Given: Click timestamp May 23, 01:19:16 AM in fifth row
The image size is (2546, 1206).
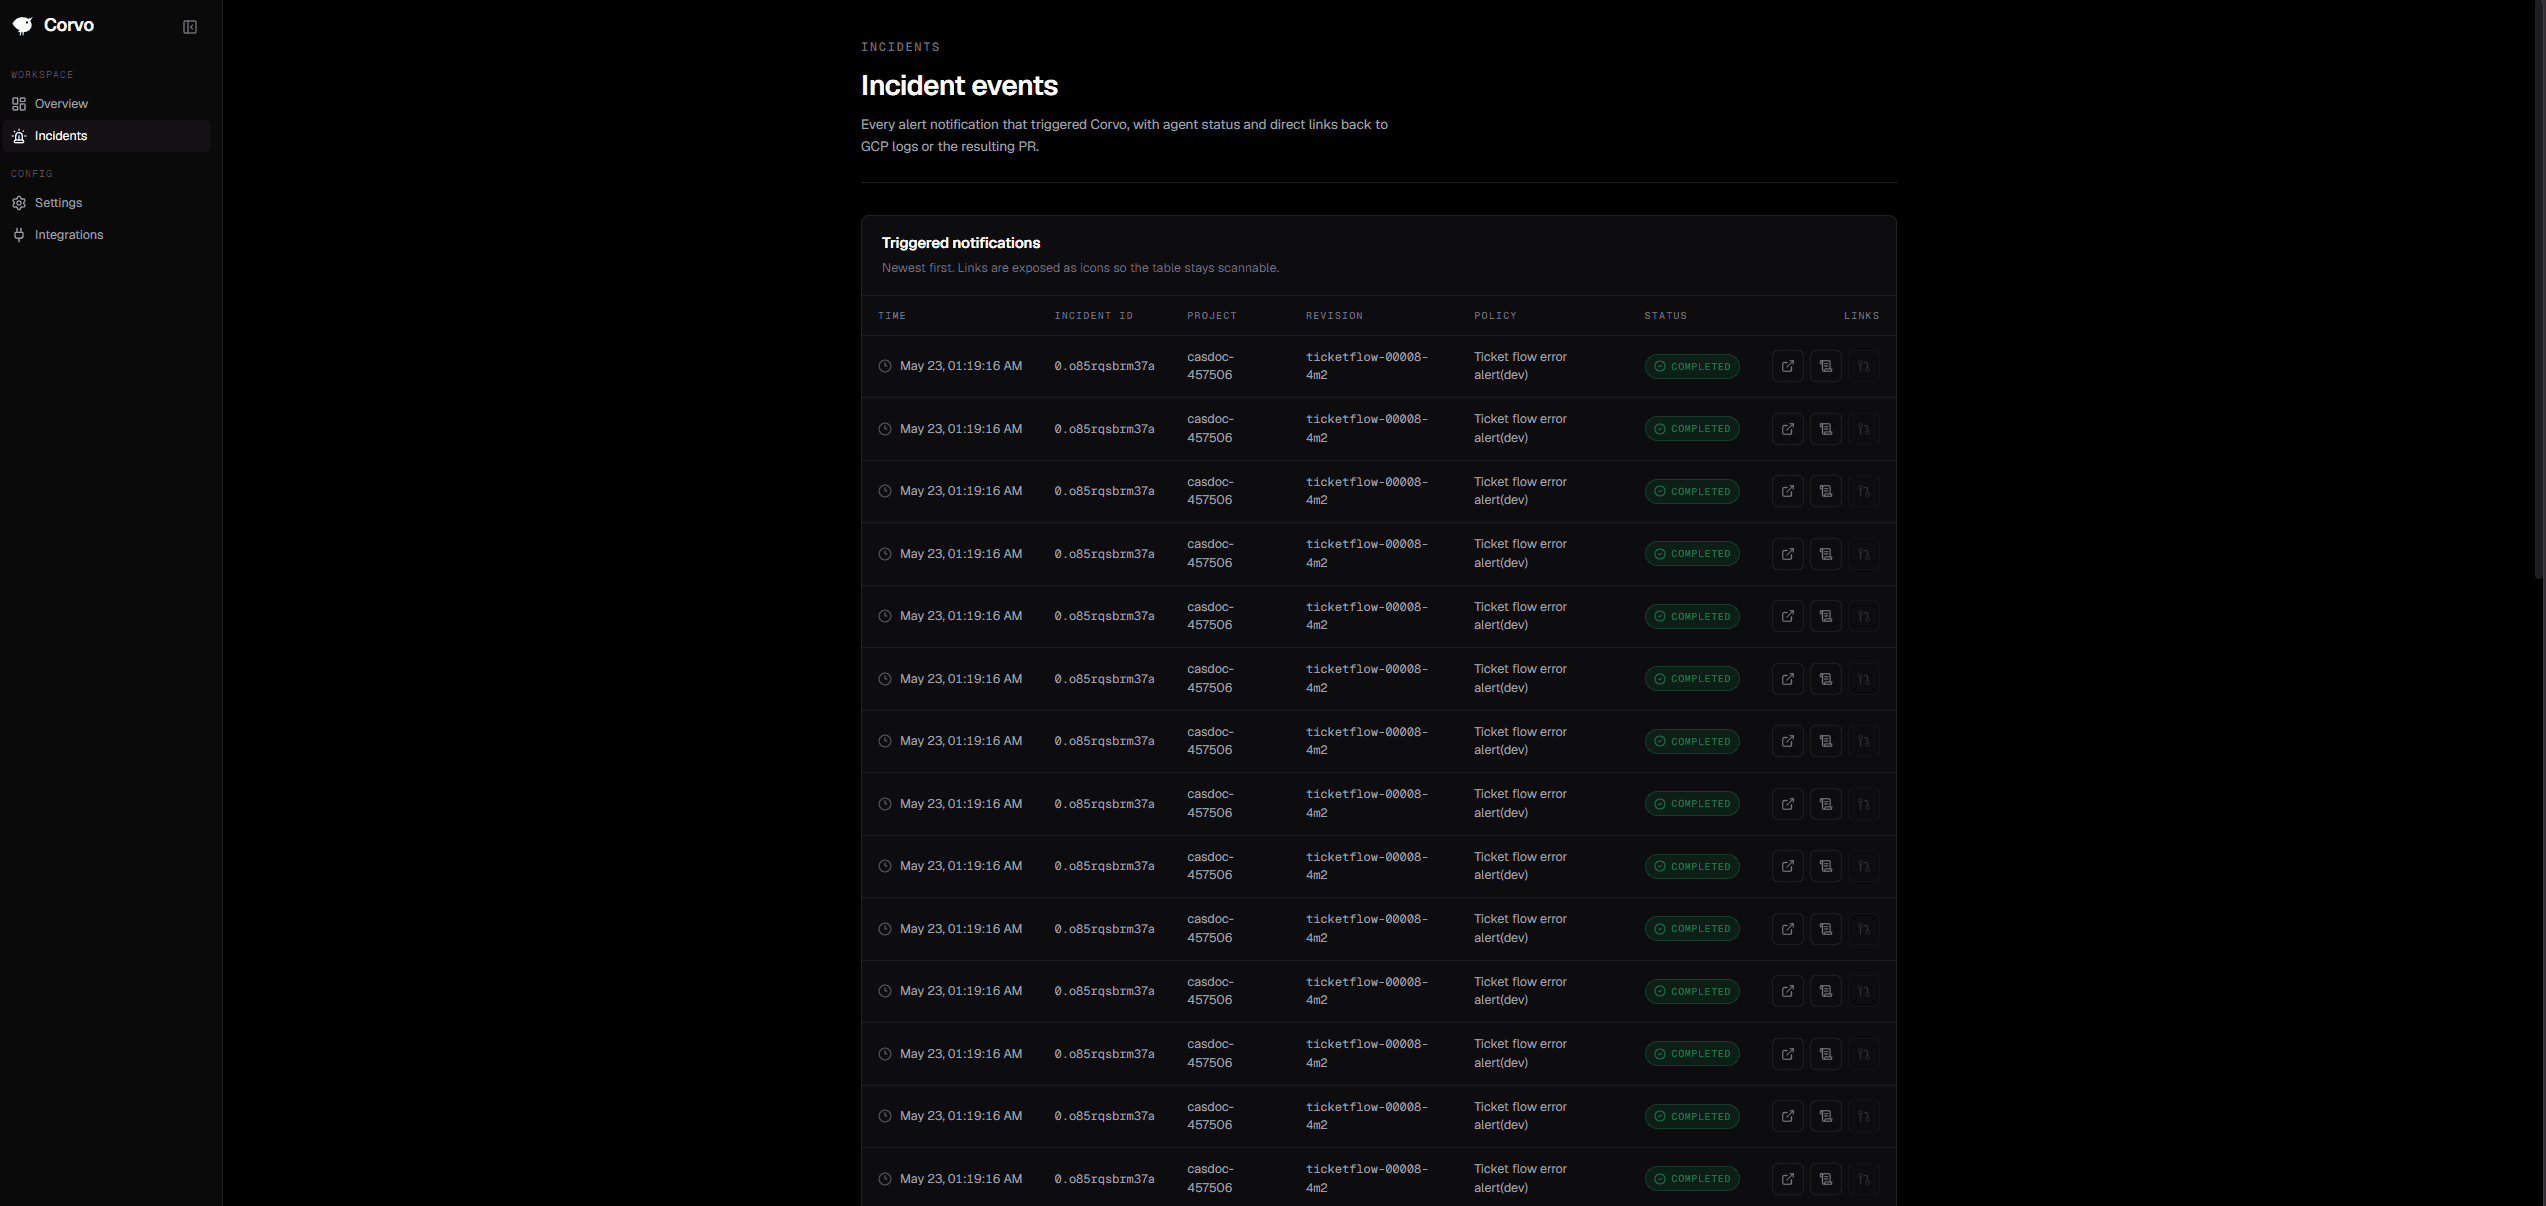Looking at the screenshot, I should click(x=960, y=616).
